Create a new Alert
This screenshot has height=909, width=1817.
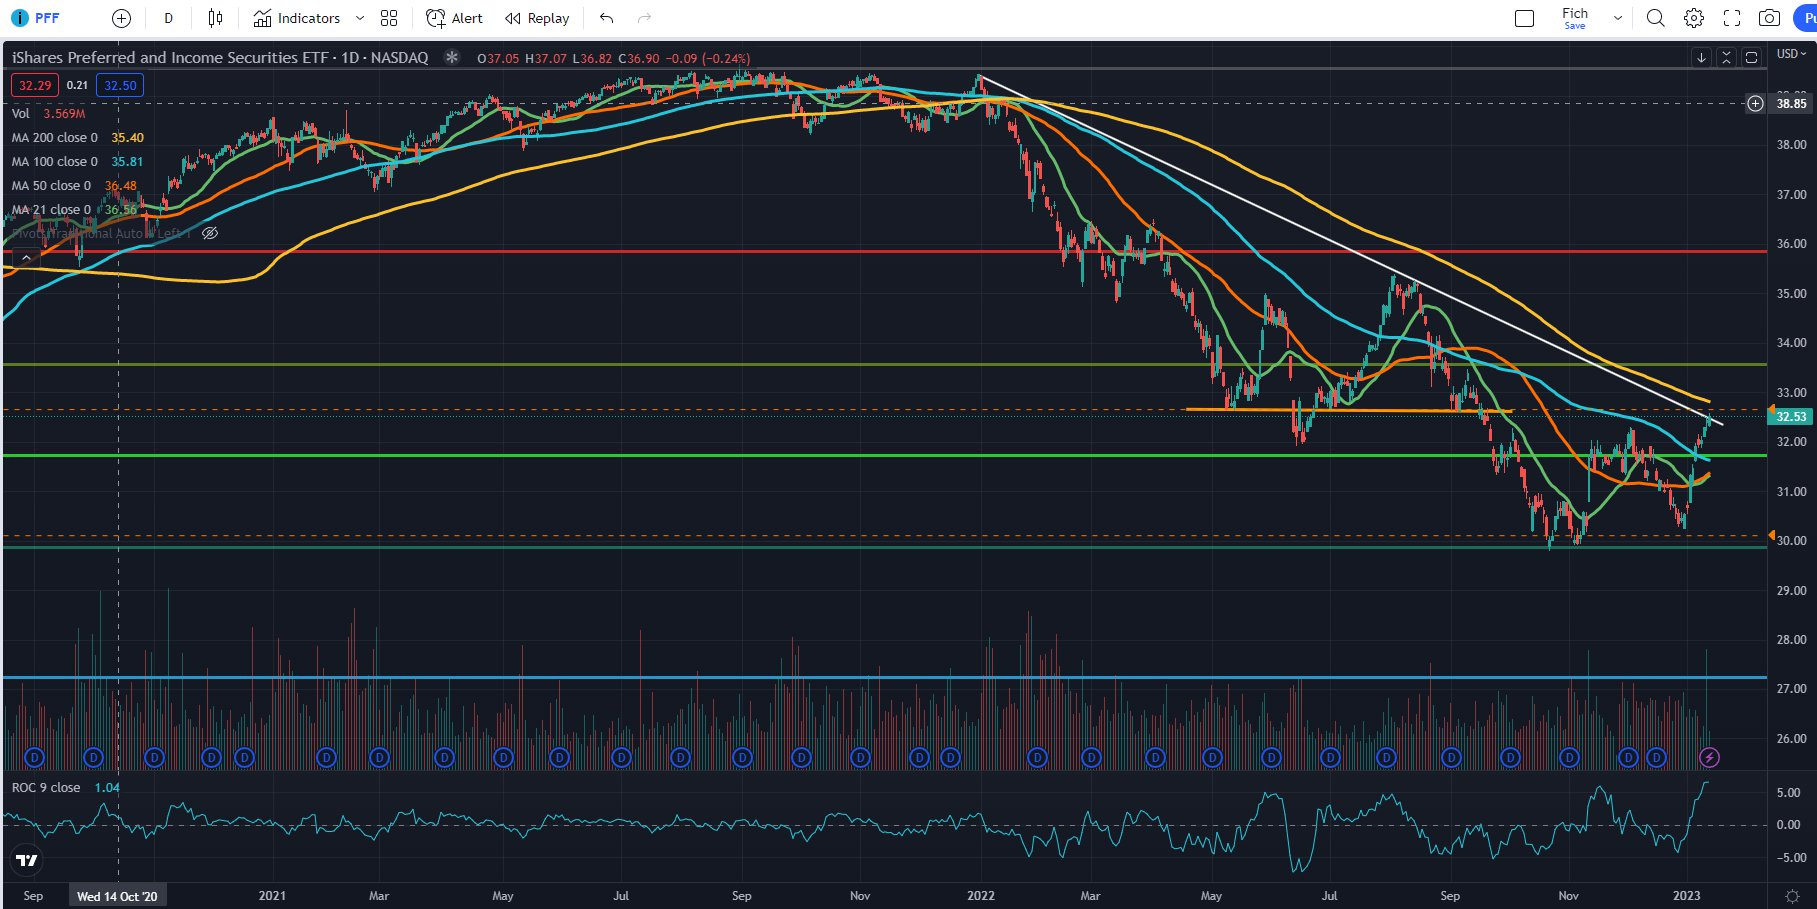point(454,18)
